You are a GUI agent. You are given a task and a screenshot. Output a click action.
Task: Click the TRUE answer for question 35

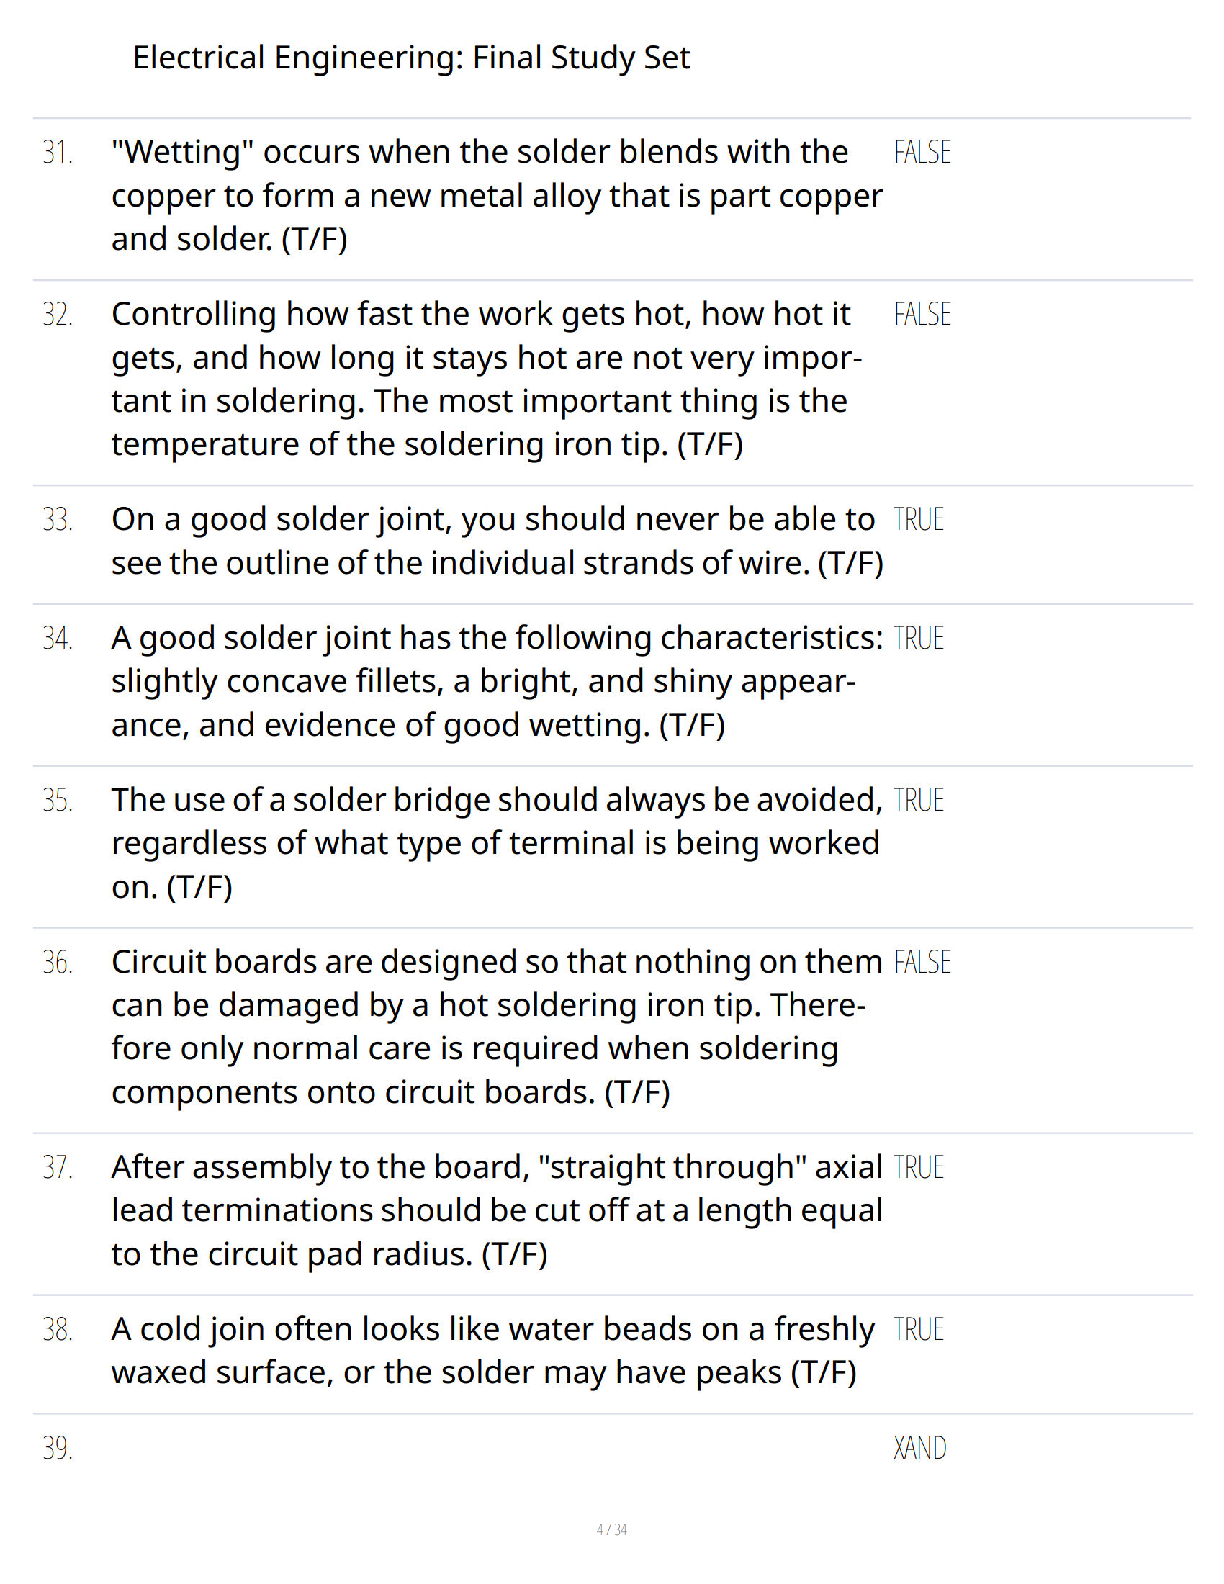click(918, 800)
